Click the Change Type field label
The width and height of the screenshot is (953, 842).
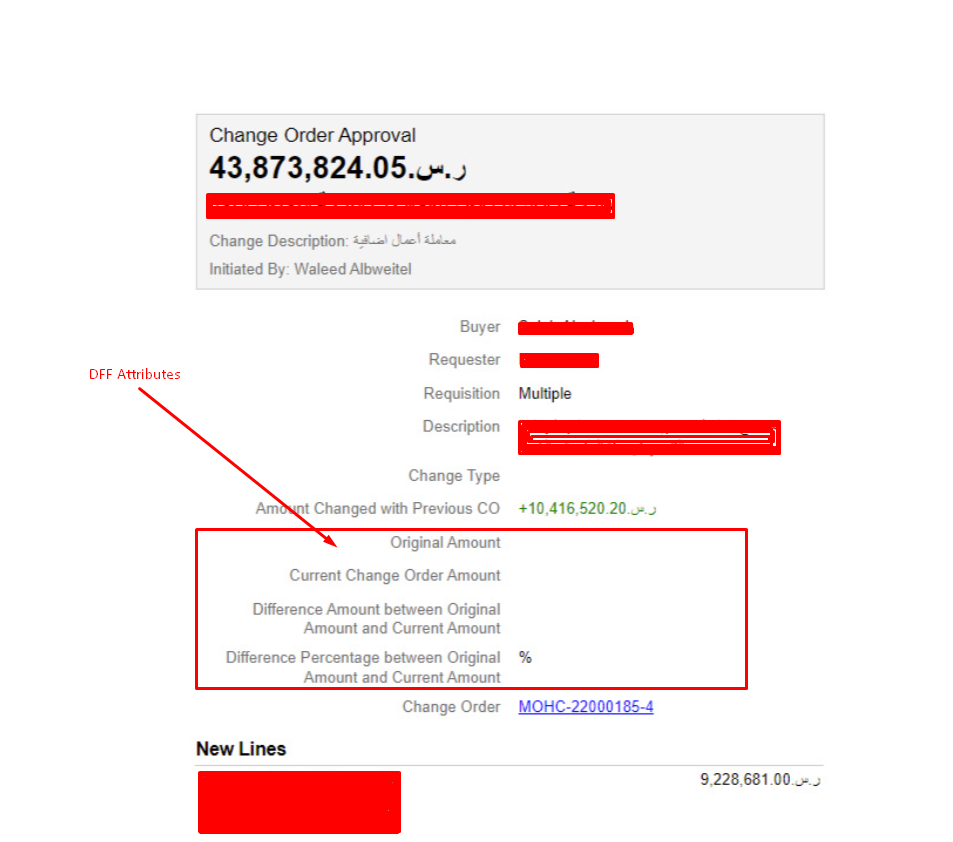click(x=454, y=476)
